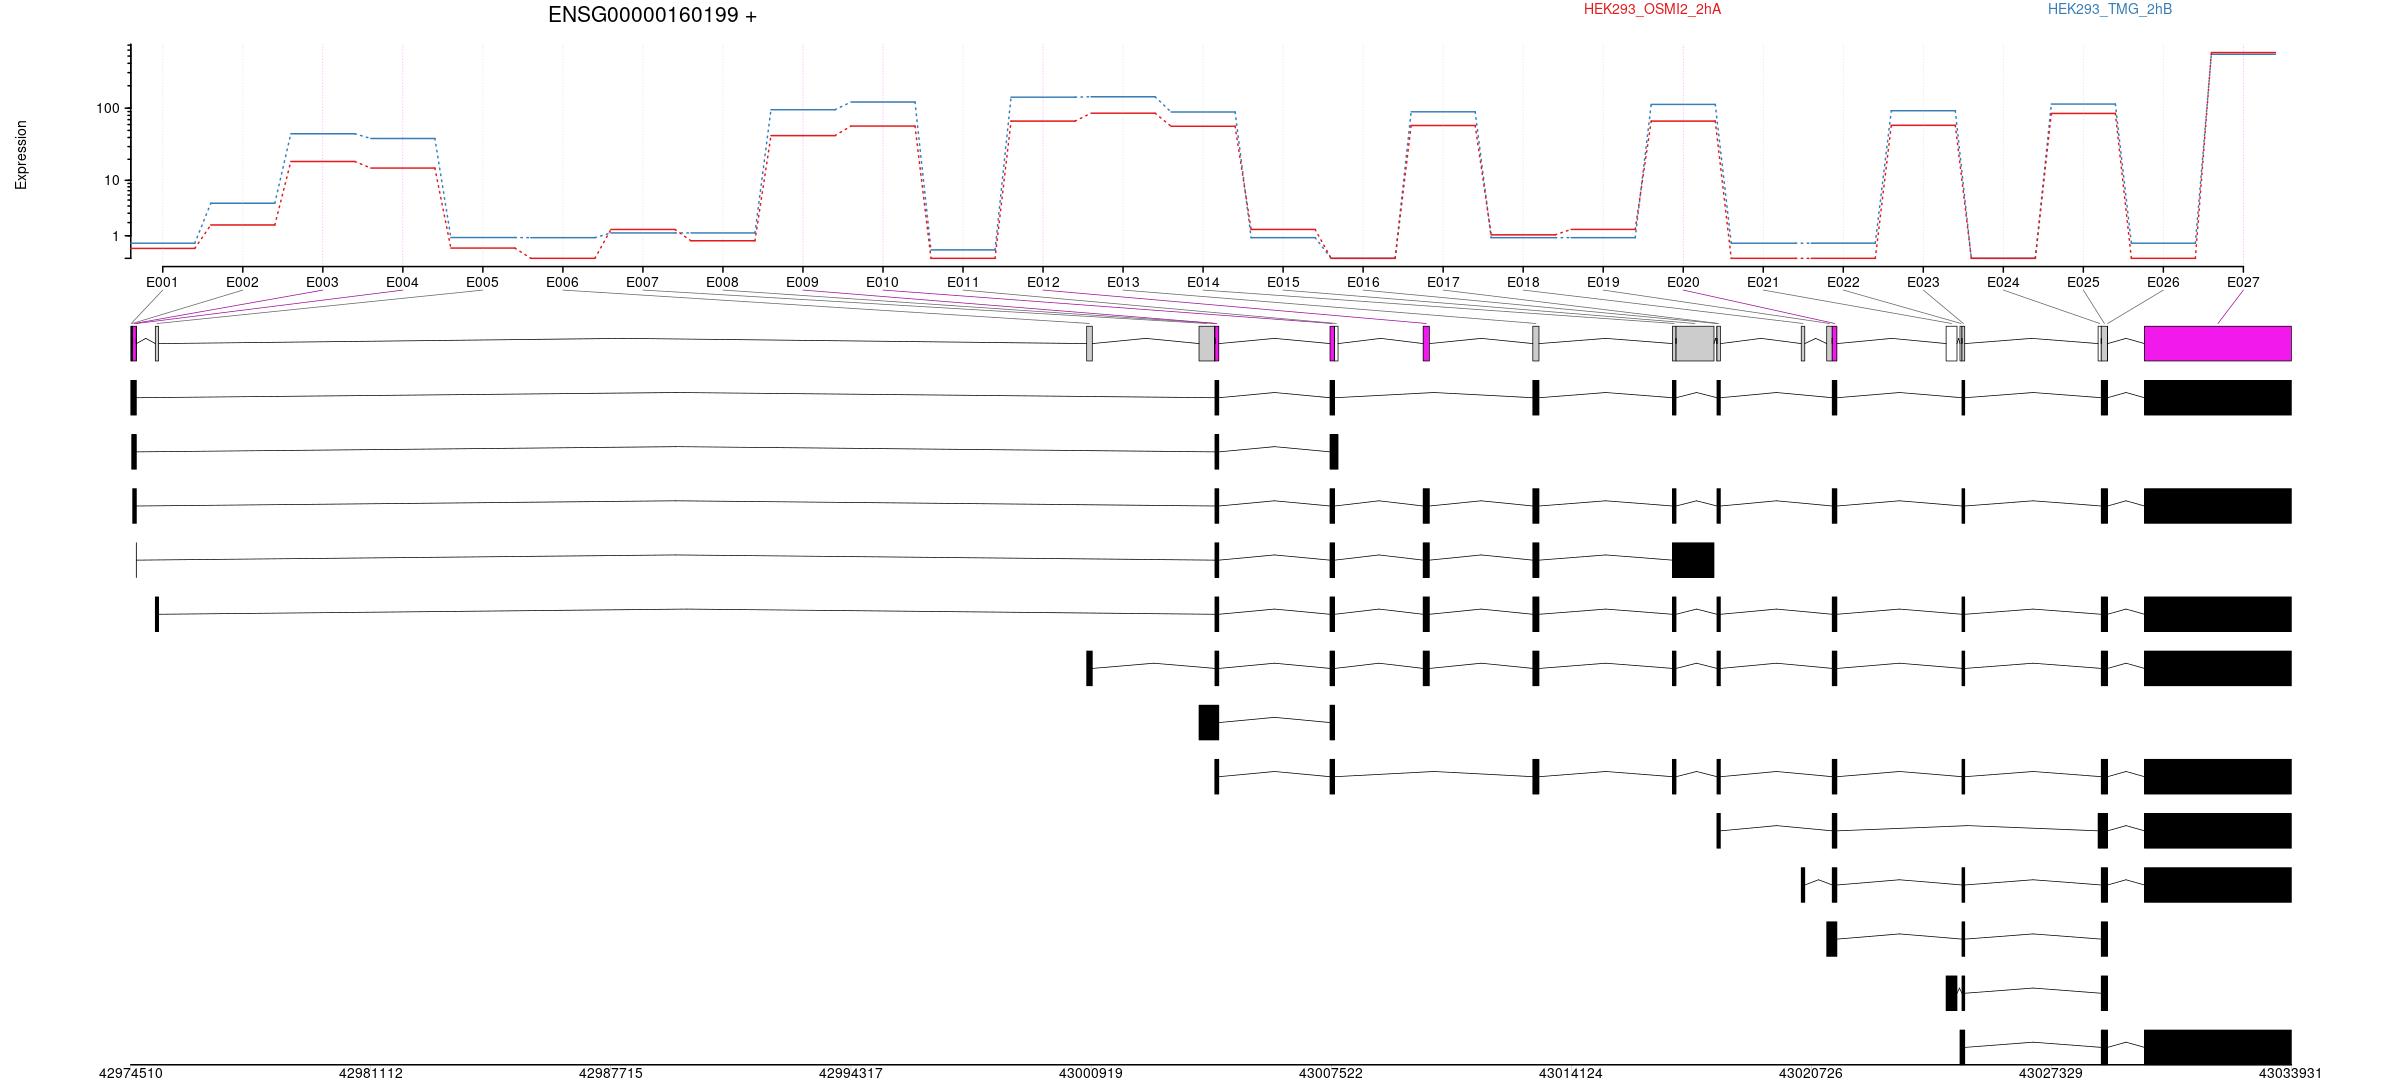Click the short black terminal exon of the fourth transcript
The width and height of the screenshot is (2400, 1090).
[1693, 560]
